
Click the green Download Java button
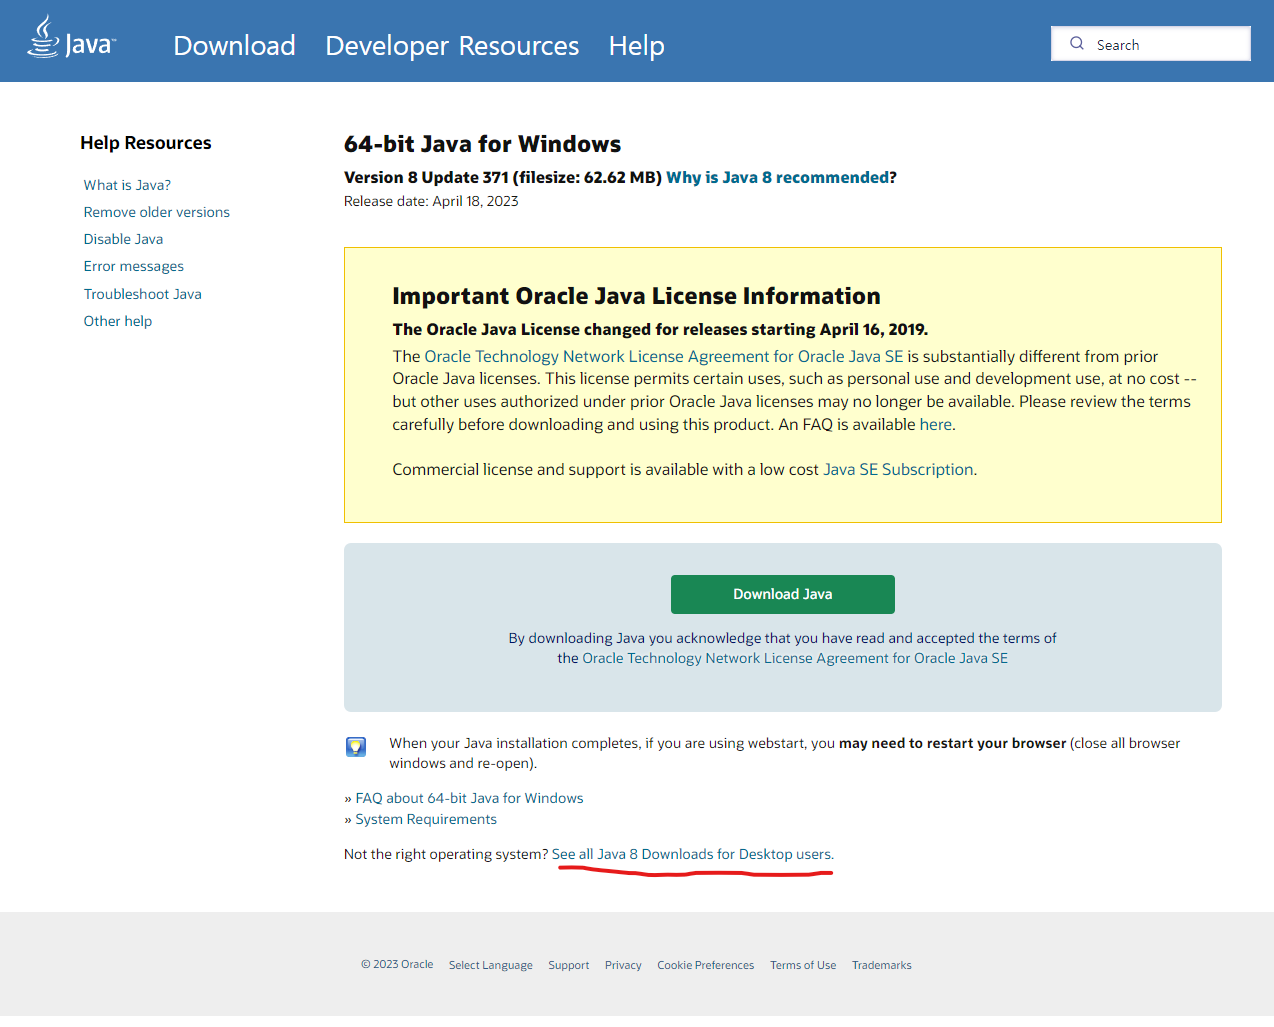click(783, 594)
